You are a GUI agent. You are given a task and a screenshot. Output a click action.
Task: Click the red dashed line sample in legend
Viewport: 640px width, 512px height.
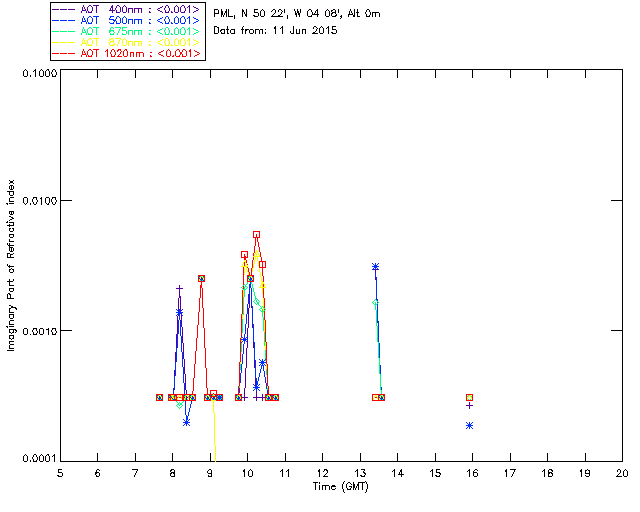(x=64, y=53)
